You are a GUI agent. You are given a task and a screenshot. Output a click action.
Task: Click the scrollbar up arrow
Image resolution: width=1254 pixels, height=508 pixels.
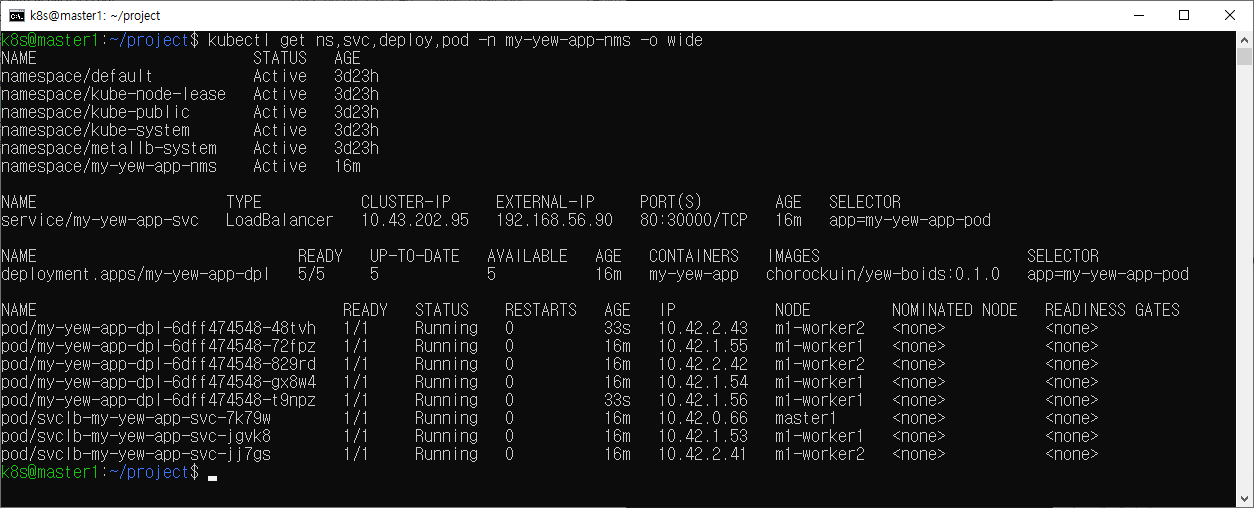(1245, 40)
